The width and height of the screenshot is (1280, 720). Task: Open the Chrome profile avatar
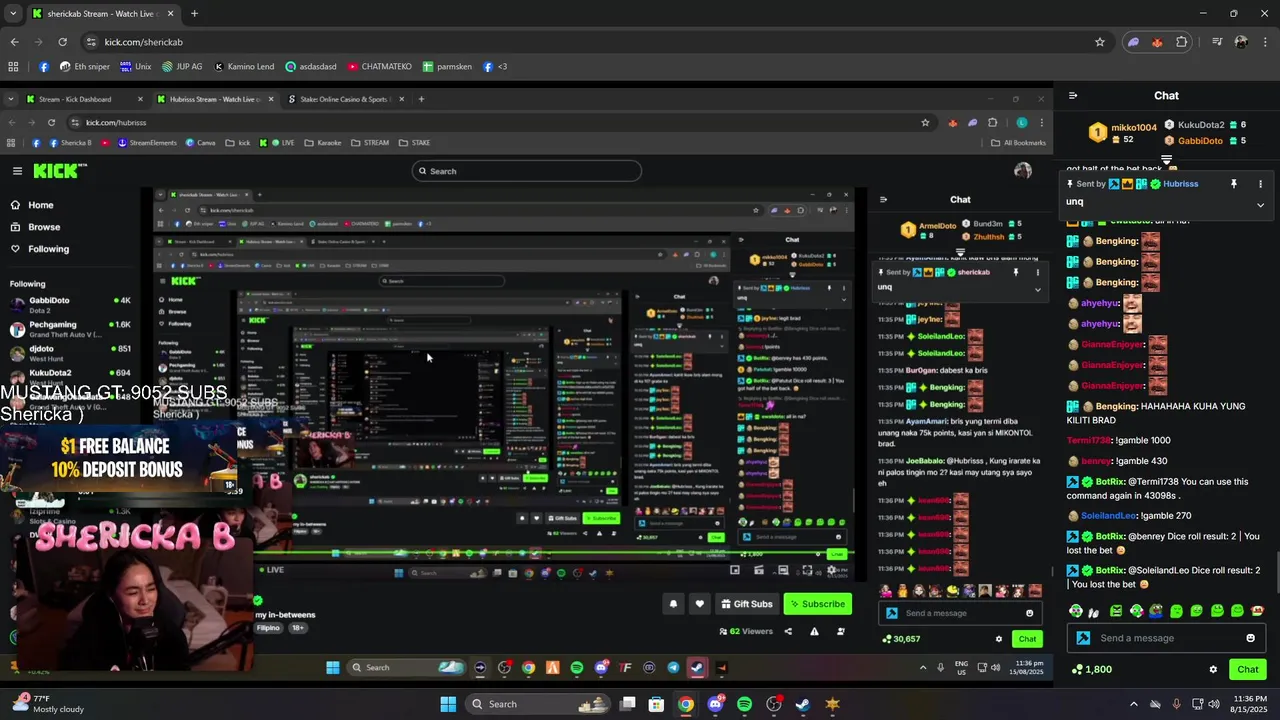tap(1241, 42)
